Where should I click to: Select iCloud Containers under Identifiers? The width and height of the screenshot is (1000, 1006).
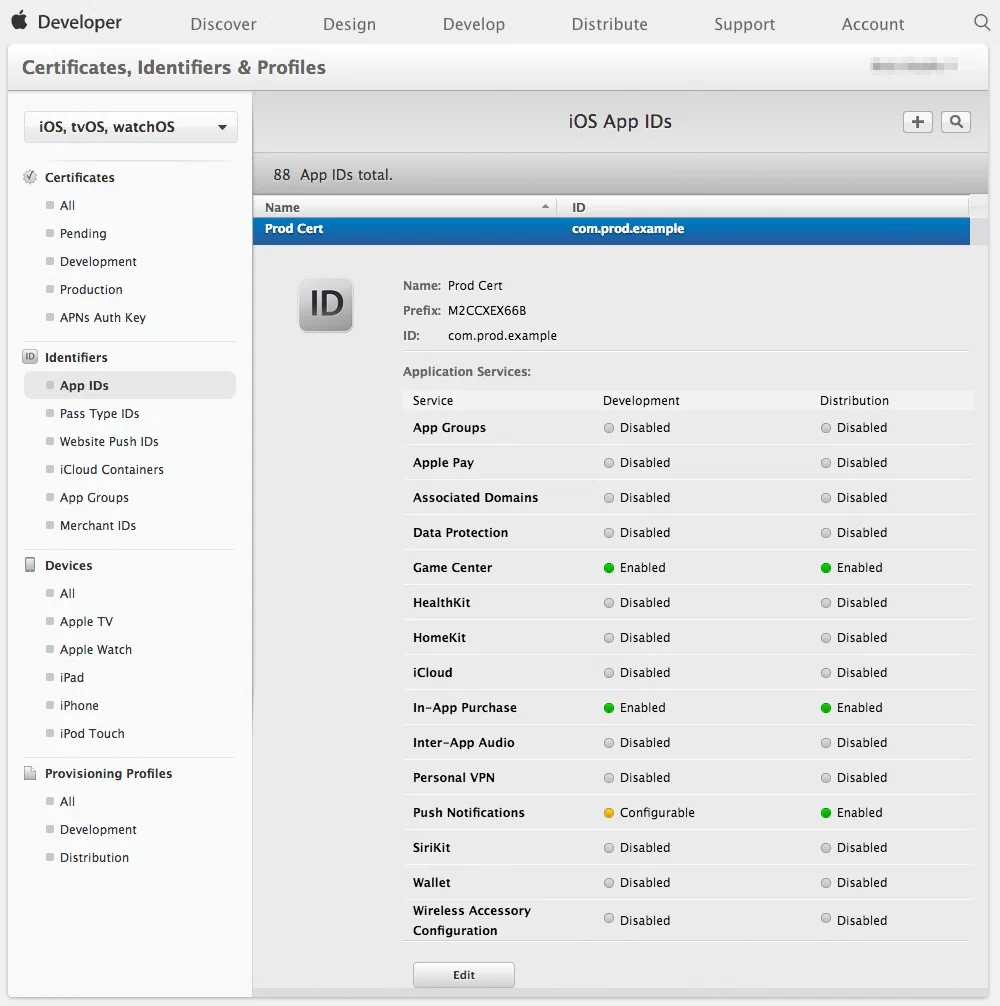point(111,470)
